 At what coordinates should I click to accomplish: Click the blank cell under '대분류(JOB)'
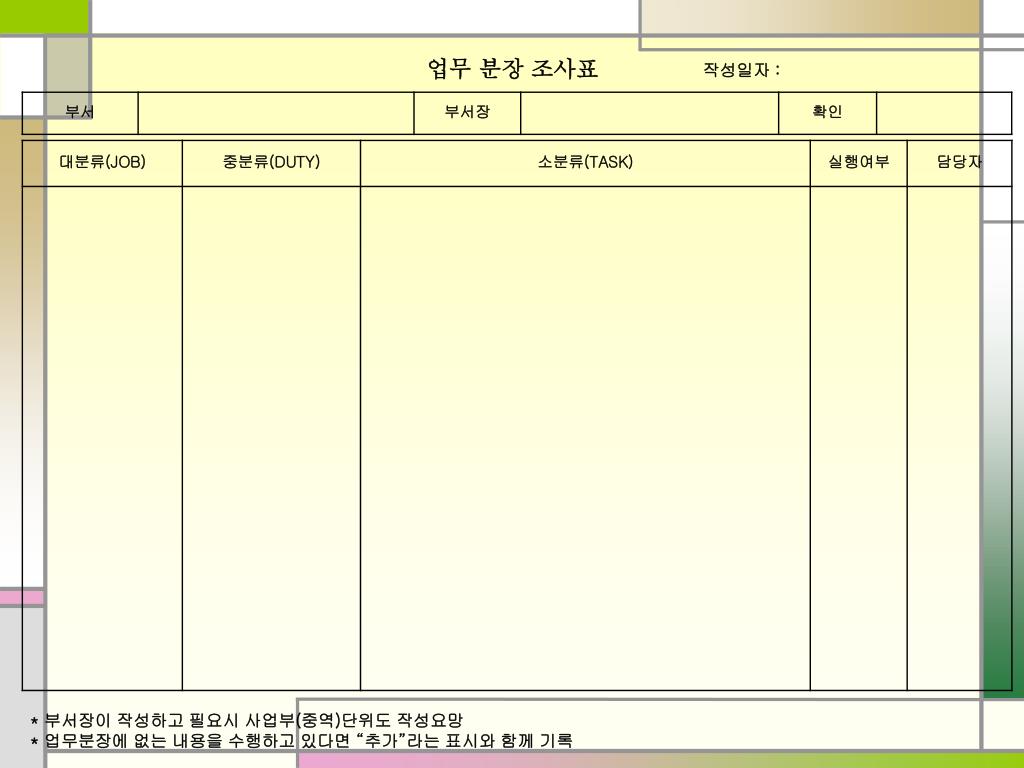[103, 438]
